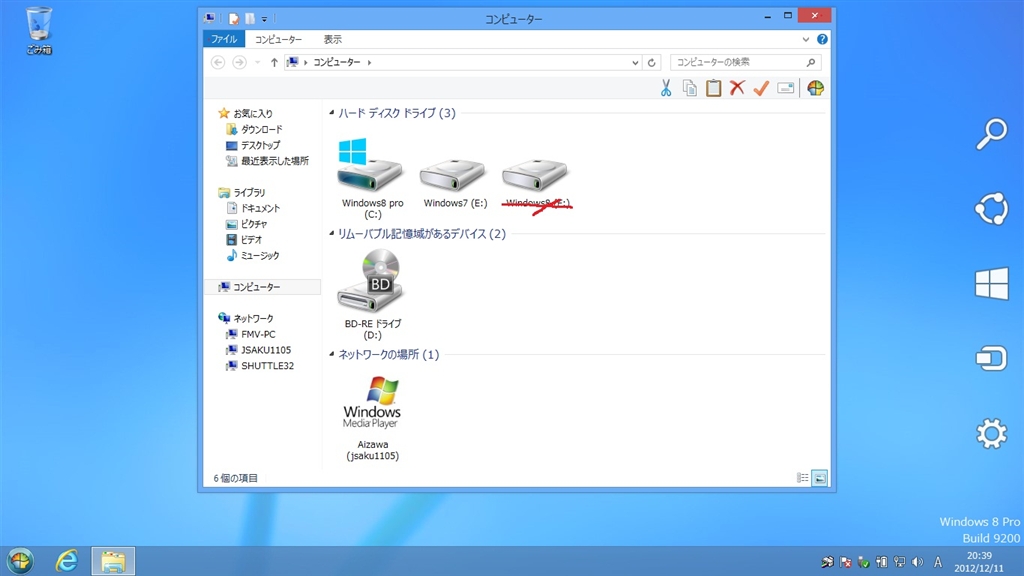Viewport: 1024px width, 576px height.
Task: Collapse the removable storage devices group
Action: [x=332, y=233]
